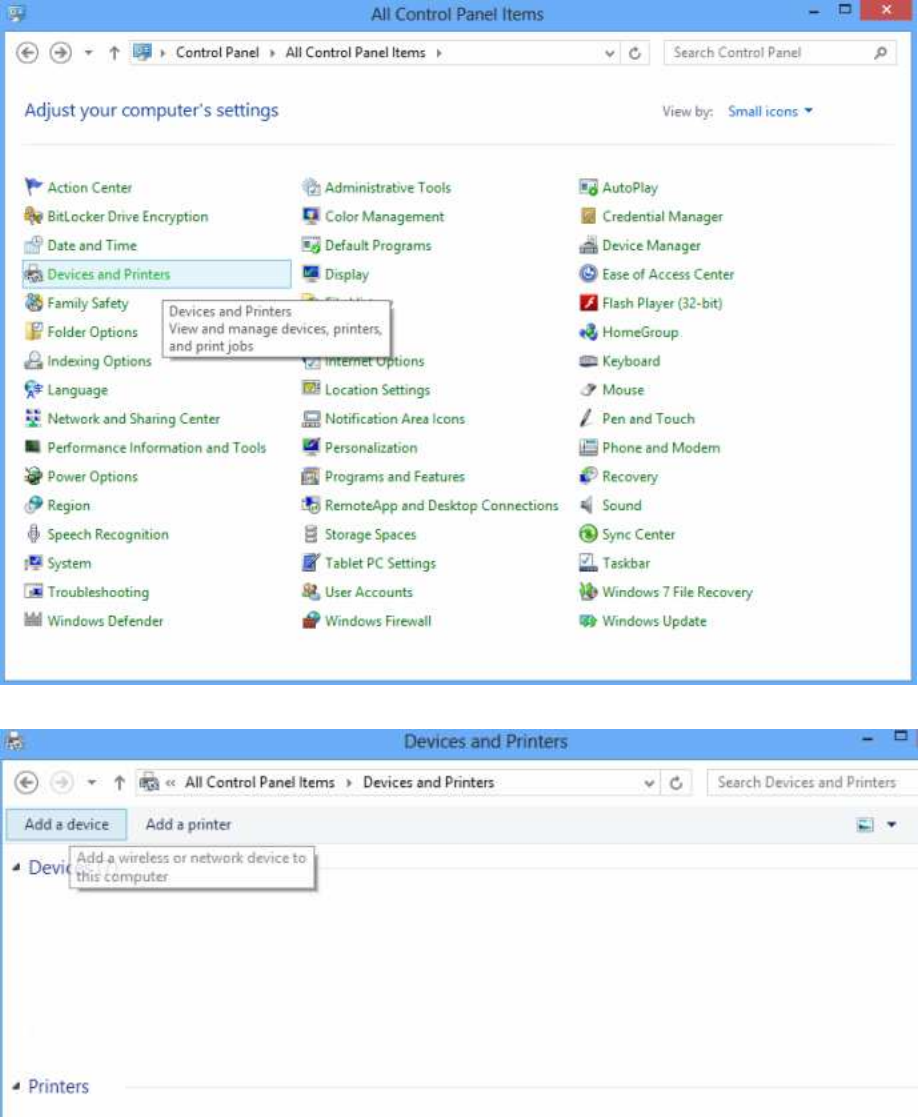This screenshot has width=918, height=1117.
Task: Open the Windows Firewall icon
Action: coord(311,620)
